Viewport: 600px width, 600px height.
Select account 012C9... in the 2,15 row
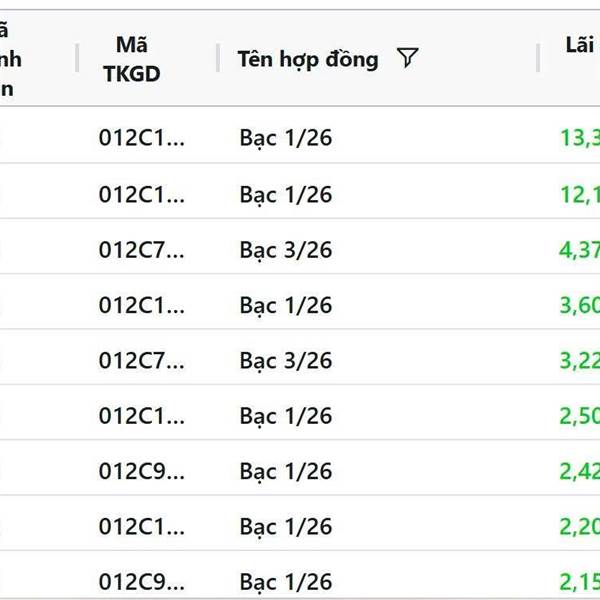pyautogui.click(x=141, y=581)
